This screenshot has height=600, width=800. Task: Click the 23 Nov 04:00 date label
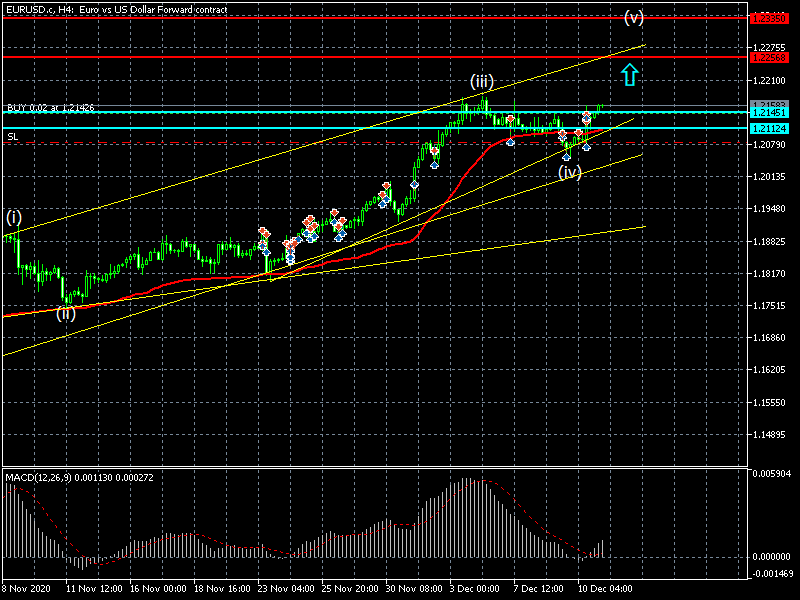tap(284, 590)
